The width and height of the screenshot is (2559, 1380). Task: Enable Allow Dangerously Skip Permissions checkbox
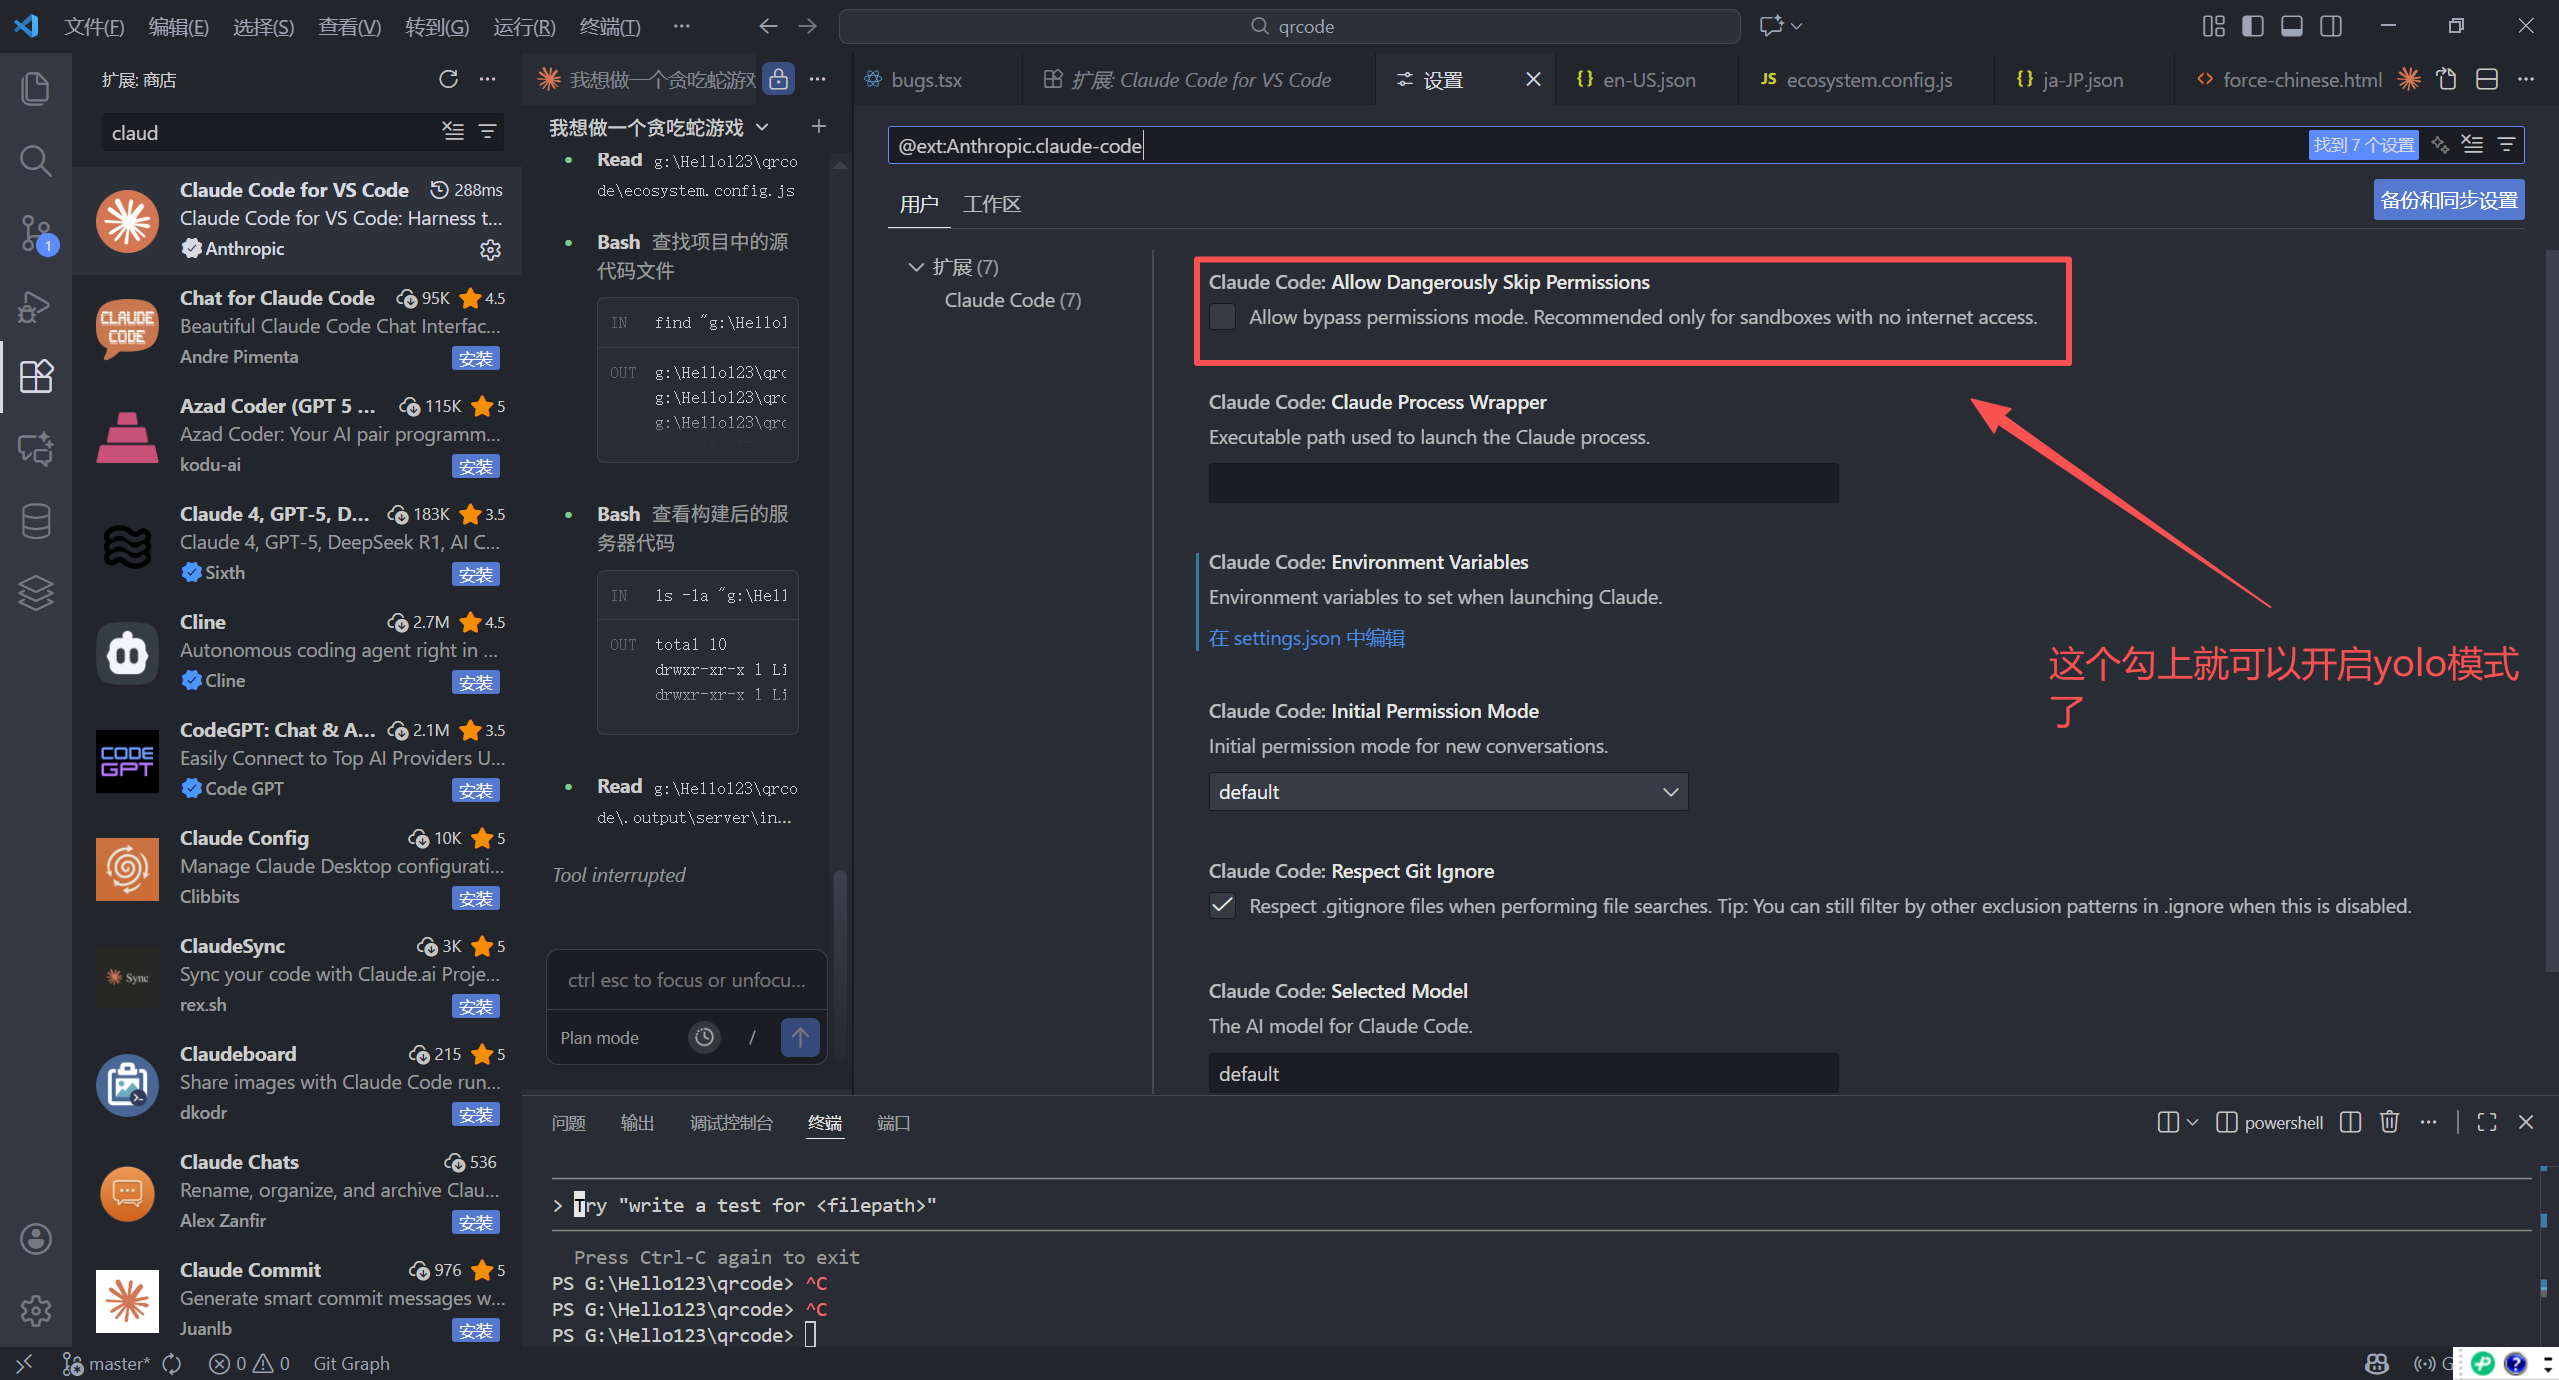pos(1222,317)
